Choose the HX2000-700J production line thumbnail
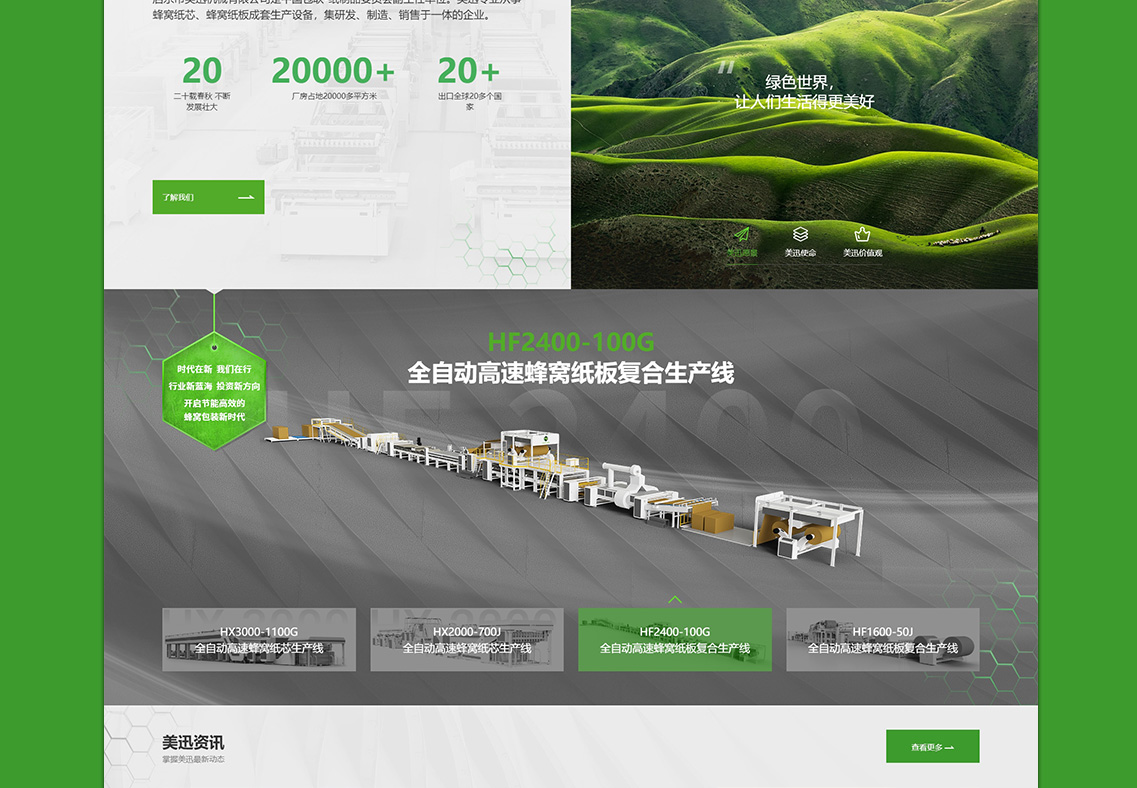 (467, 640)
